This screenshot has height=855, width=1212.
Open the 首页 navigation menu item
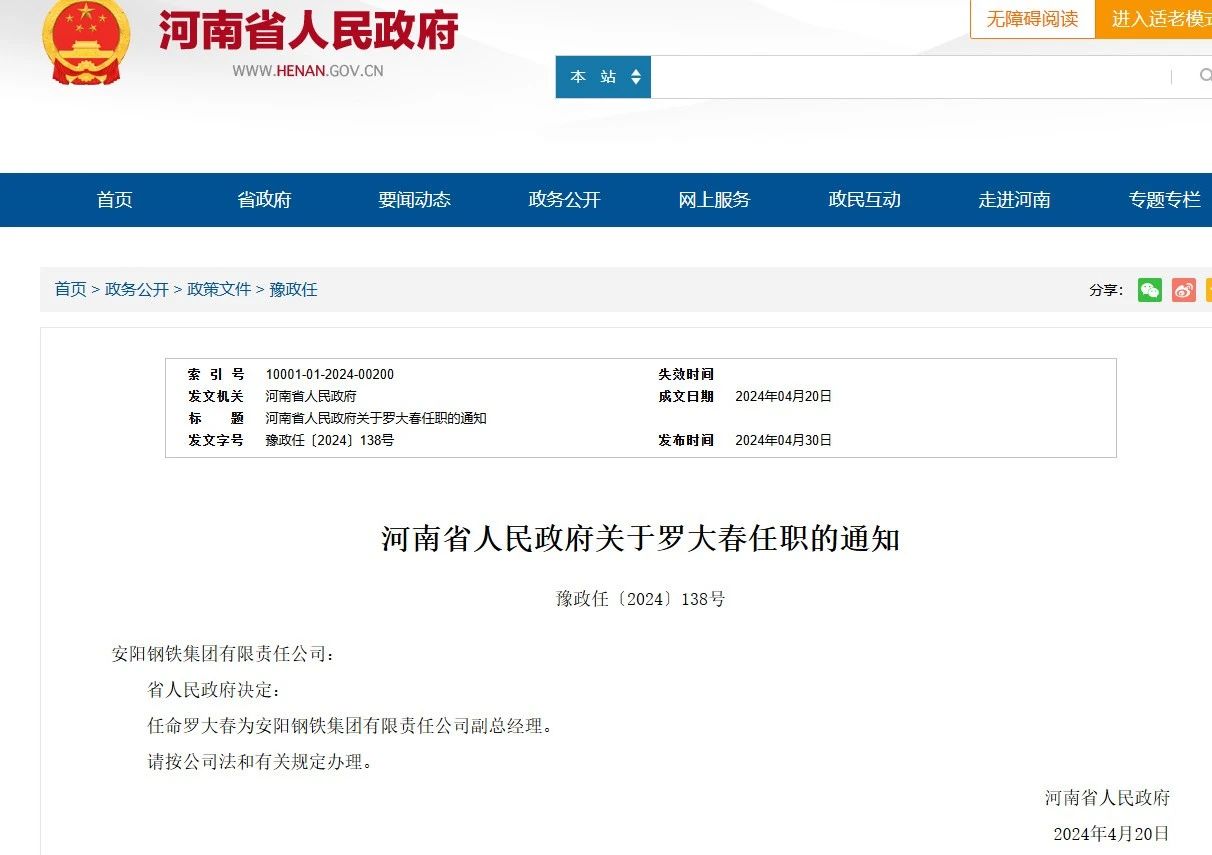pyautogui.click(x=114, y=200)
